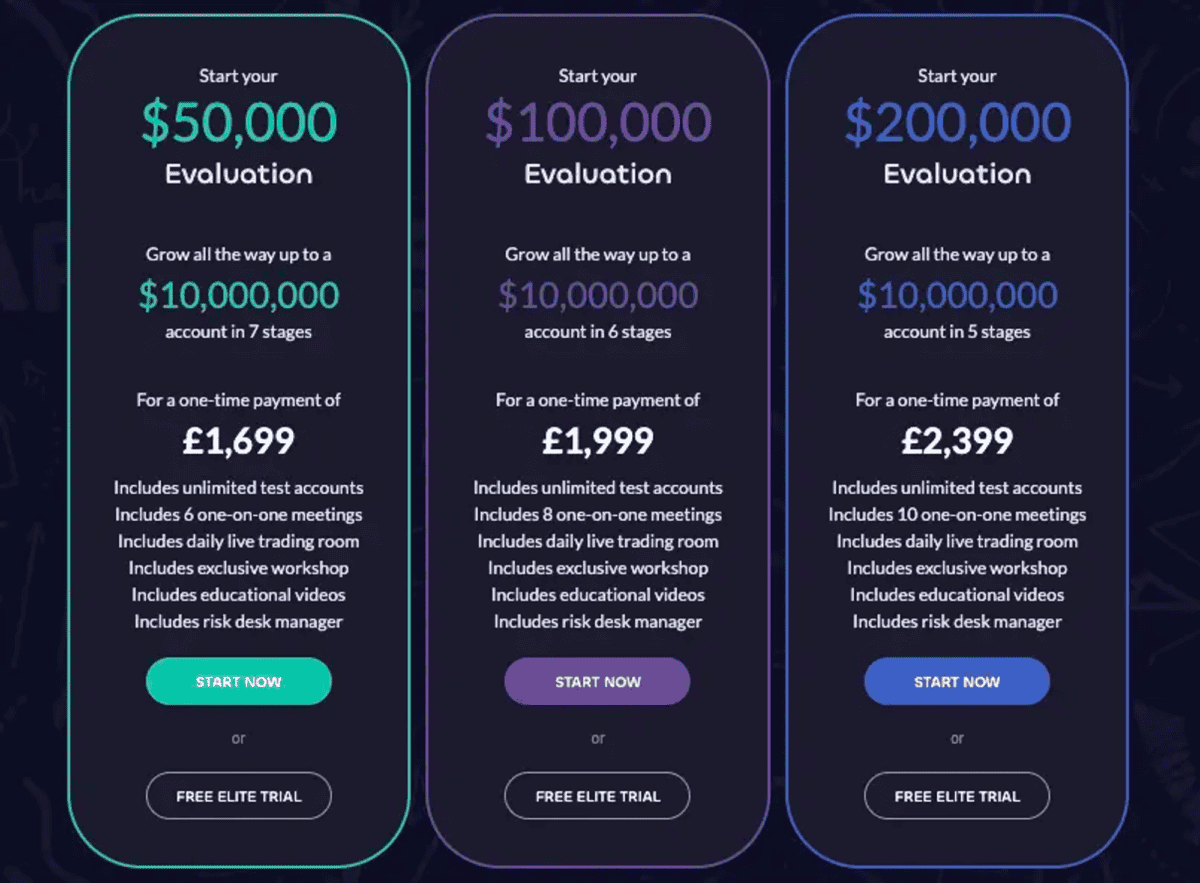Click the blue $10,000,000 amount
1200x883 pixels.
[x=956, y=295]
